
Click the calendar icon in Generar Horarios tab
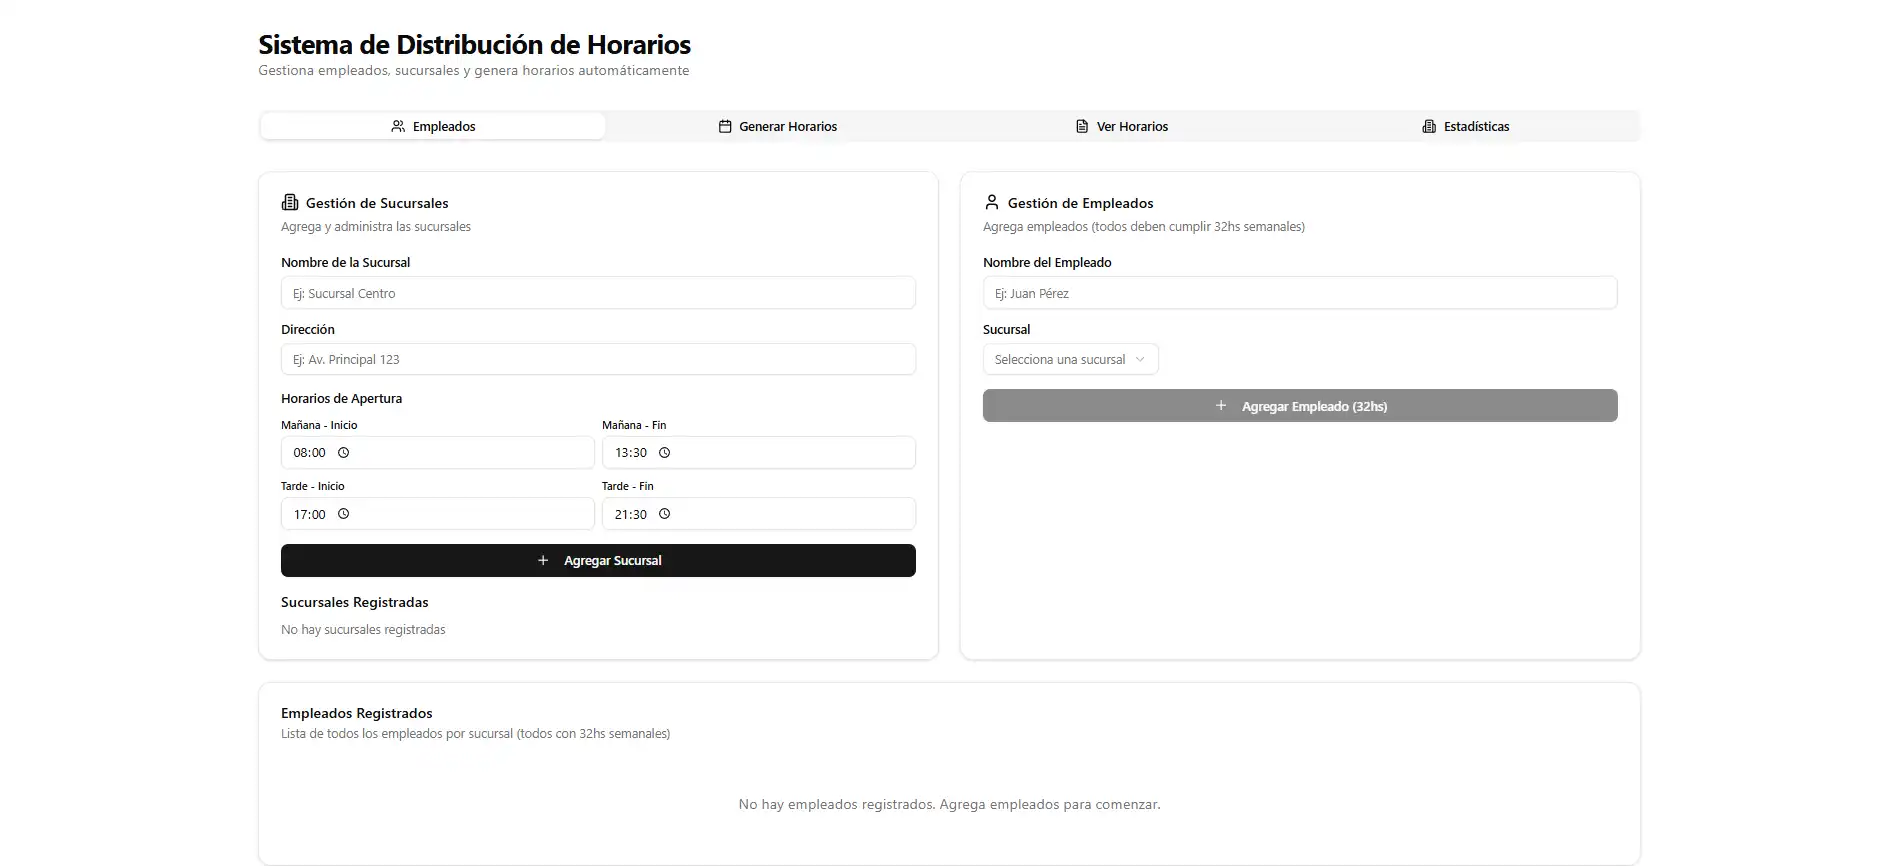725,126
